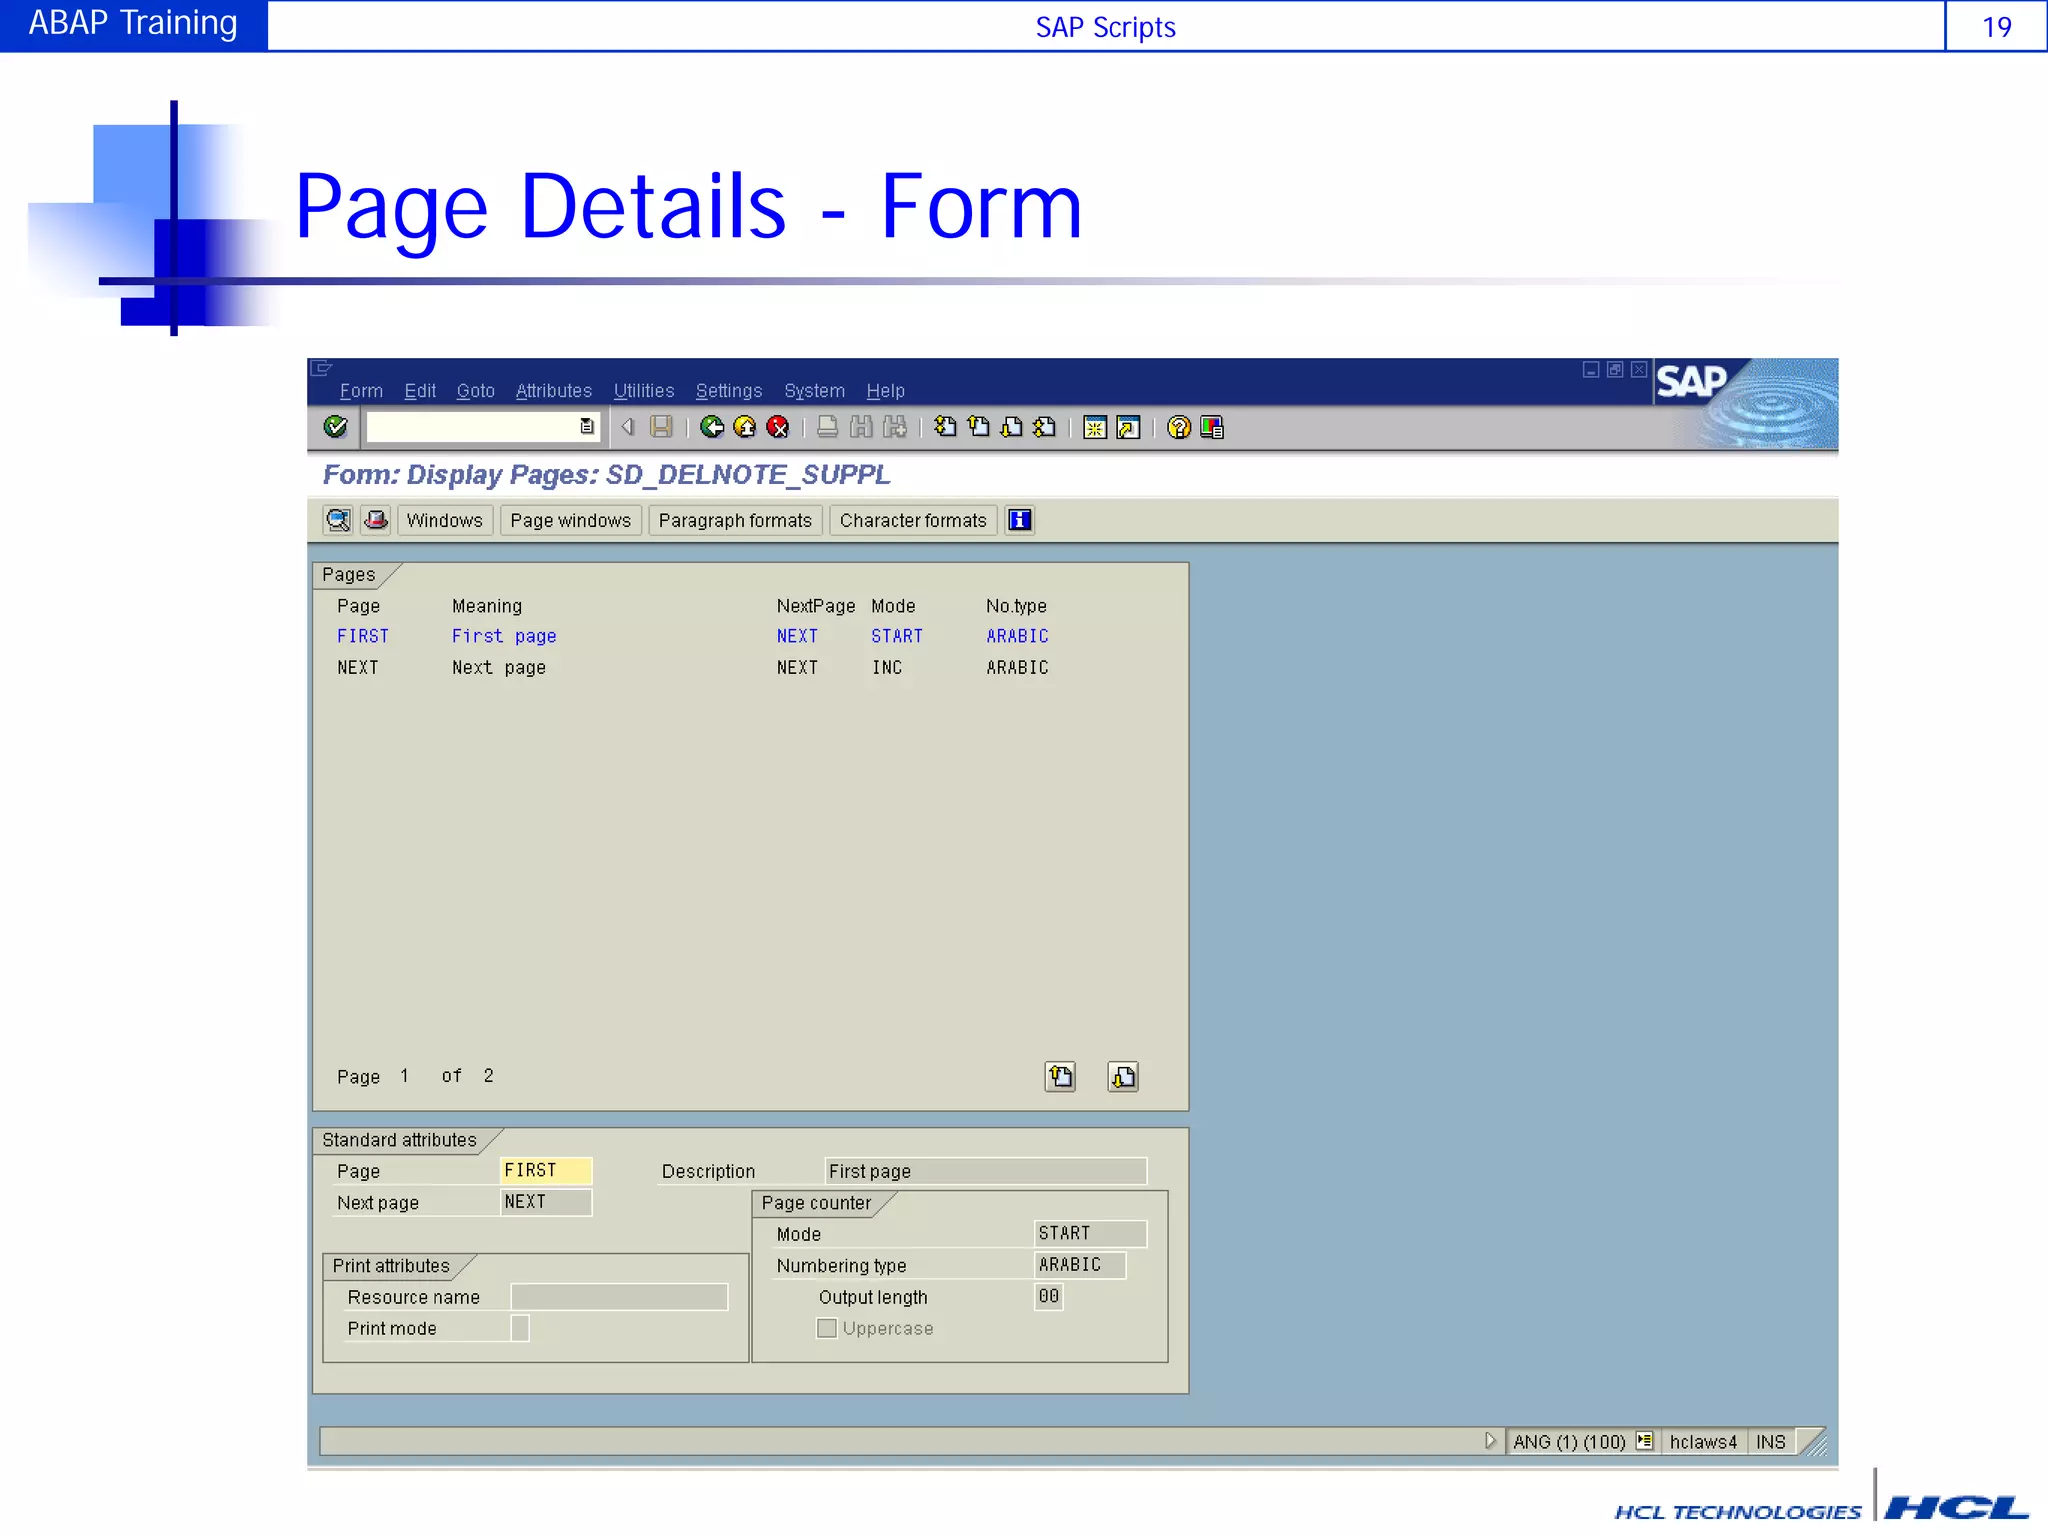Click the Character formats button
The width and height of the screenshot is (2048, 1536).
click(x=912, y=520)
